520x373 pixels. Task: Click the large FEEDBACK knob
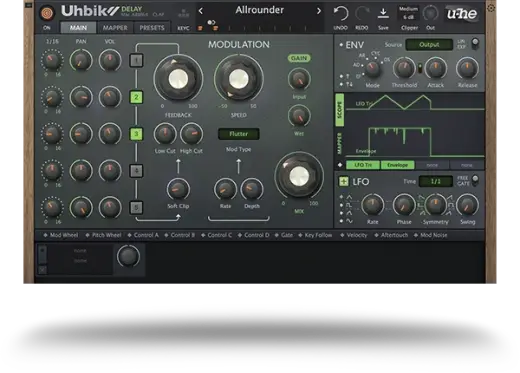coord(178,79)
